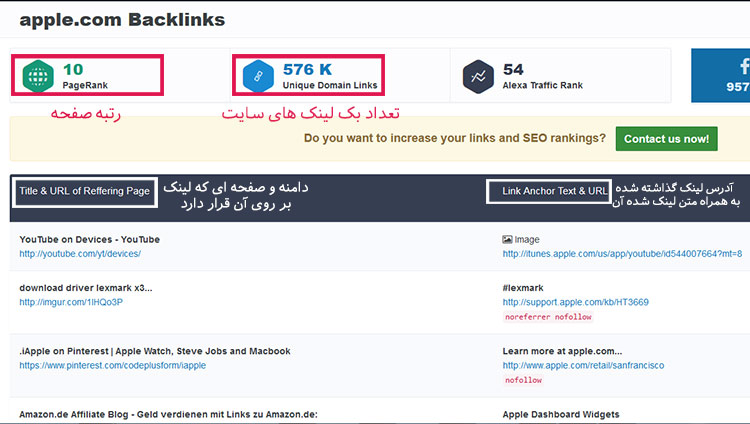This screenshot has height=424, width=750.
Task: Click the download driver lexmark x3... title
Action: [86, 288]
